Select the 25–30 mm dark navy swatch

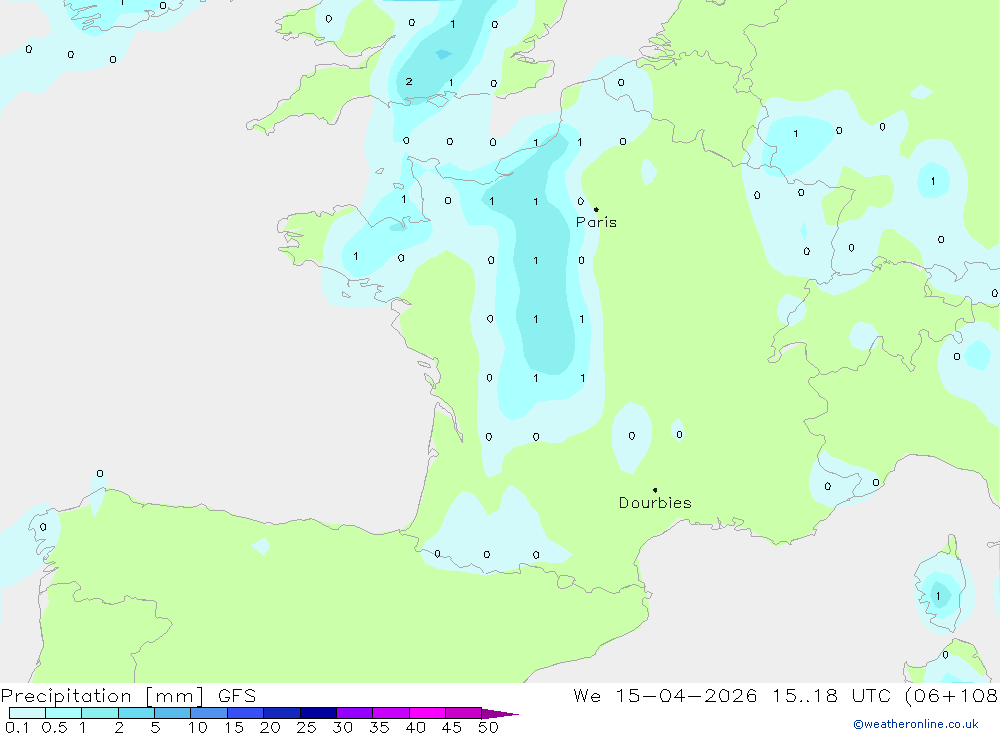coord(318,713)
